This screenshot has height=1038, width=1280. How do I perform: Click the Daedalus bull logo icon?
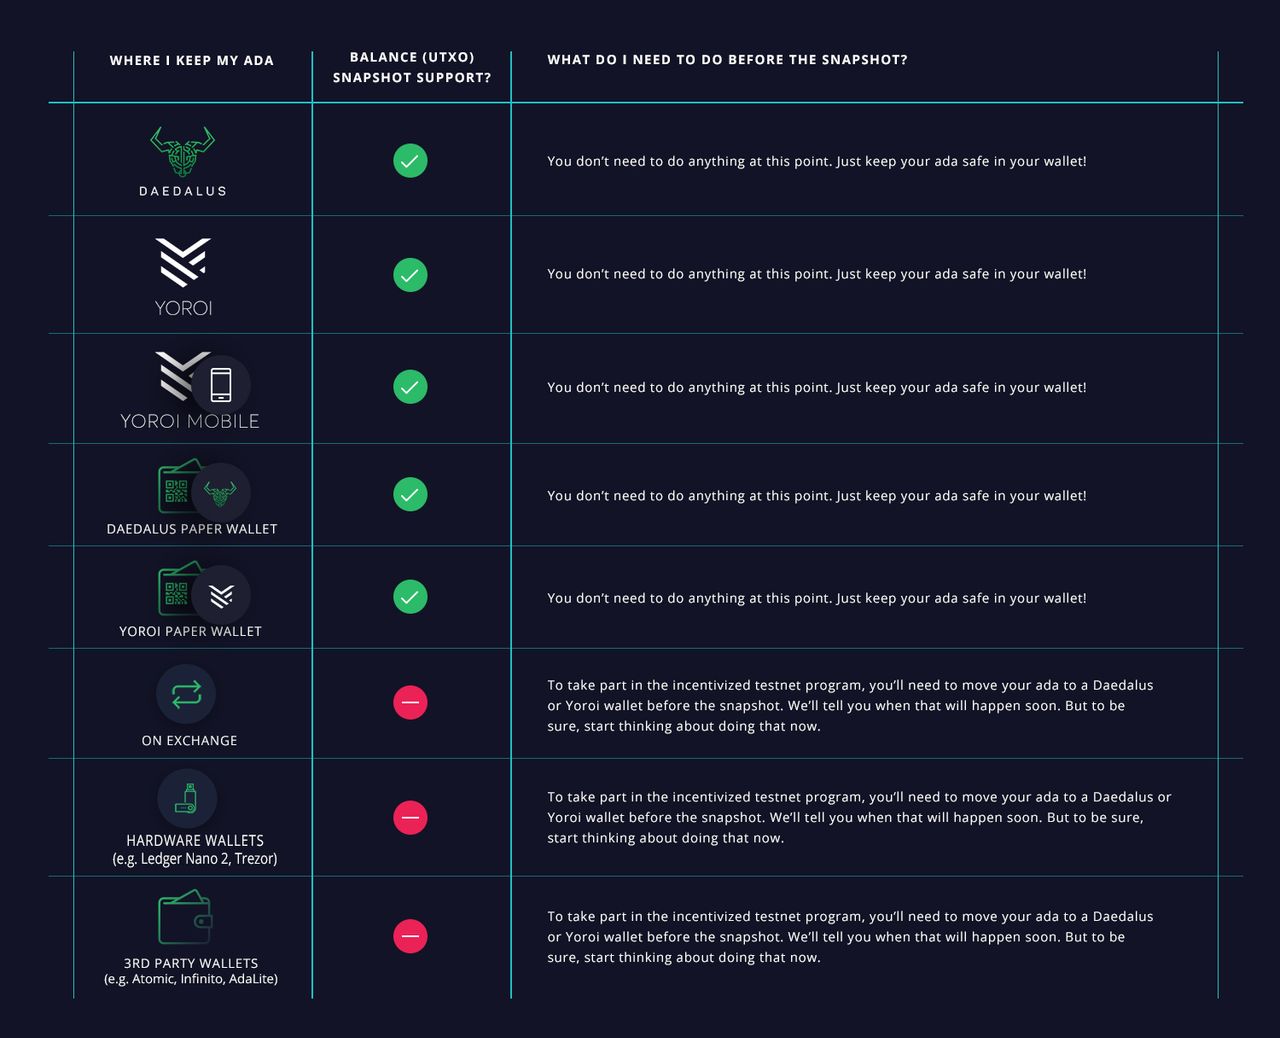click(x=182, y=152)
